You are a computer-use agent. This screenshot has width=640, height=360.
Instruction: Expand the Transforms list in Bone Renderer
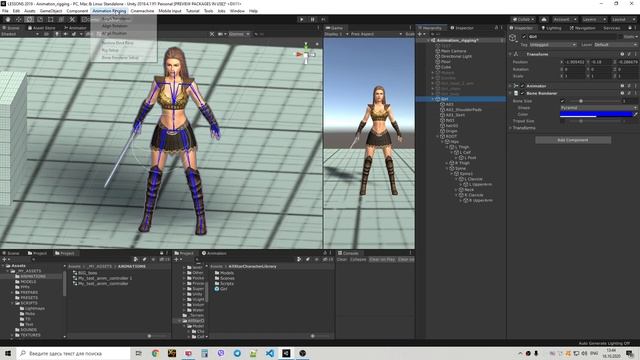tap(510, 128)
